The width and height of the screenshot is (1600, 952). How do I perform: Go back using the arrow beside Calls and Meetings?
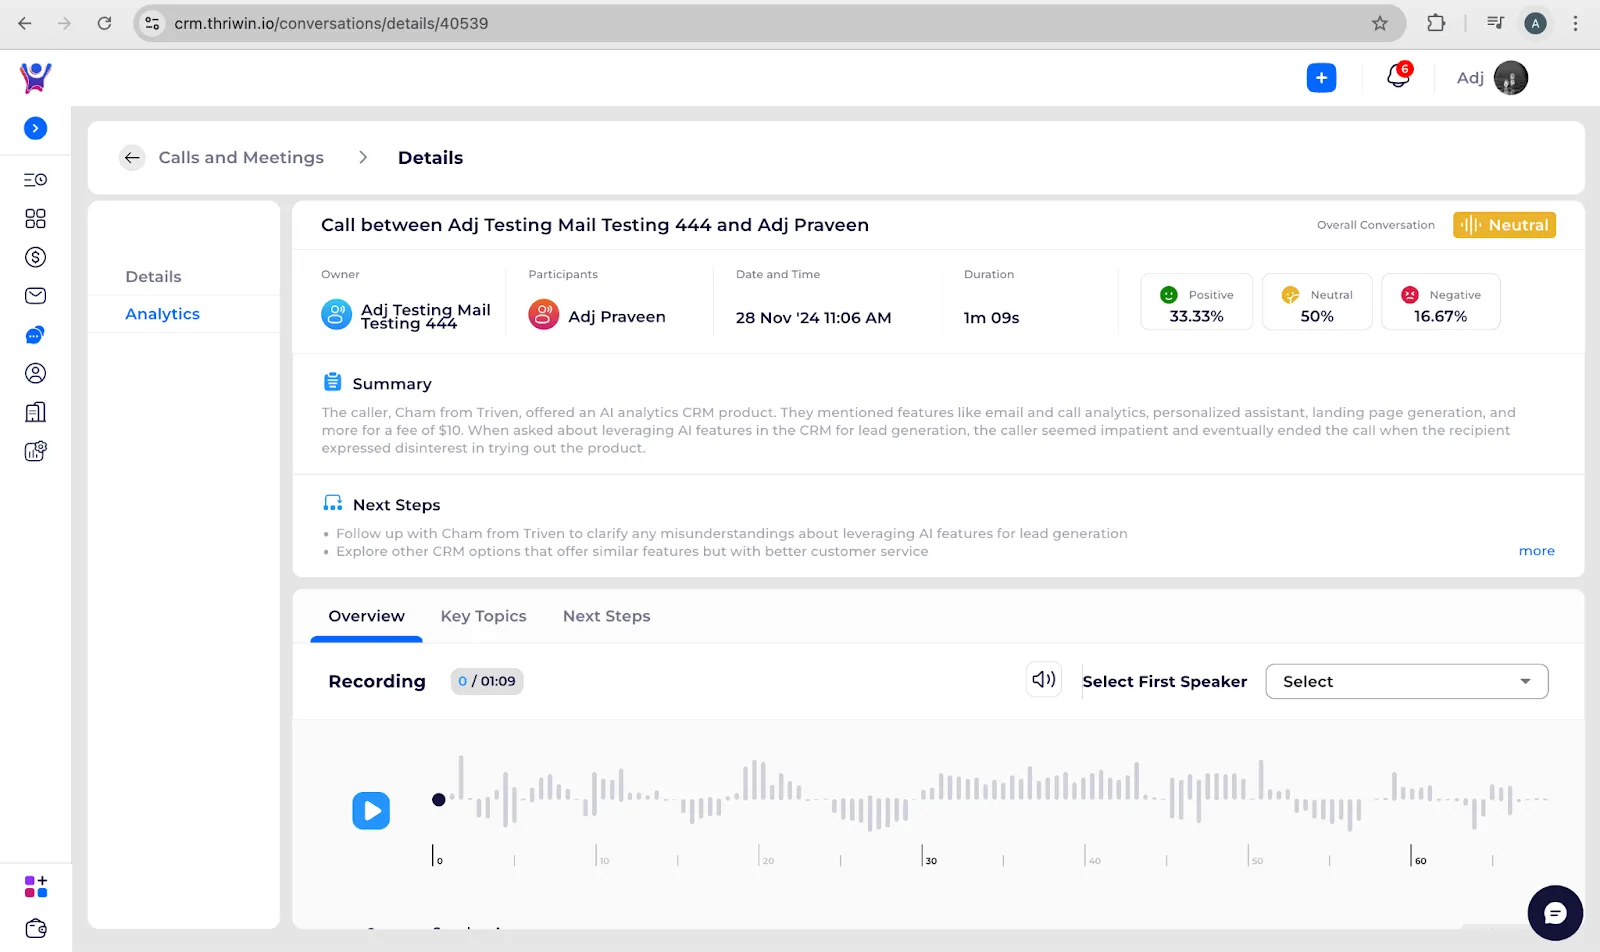(x=132, y=158)
